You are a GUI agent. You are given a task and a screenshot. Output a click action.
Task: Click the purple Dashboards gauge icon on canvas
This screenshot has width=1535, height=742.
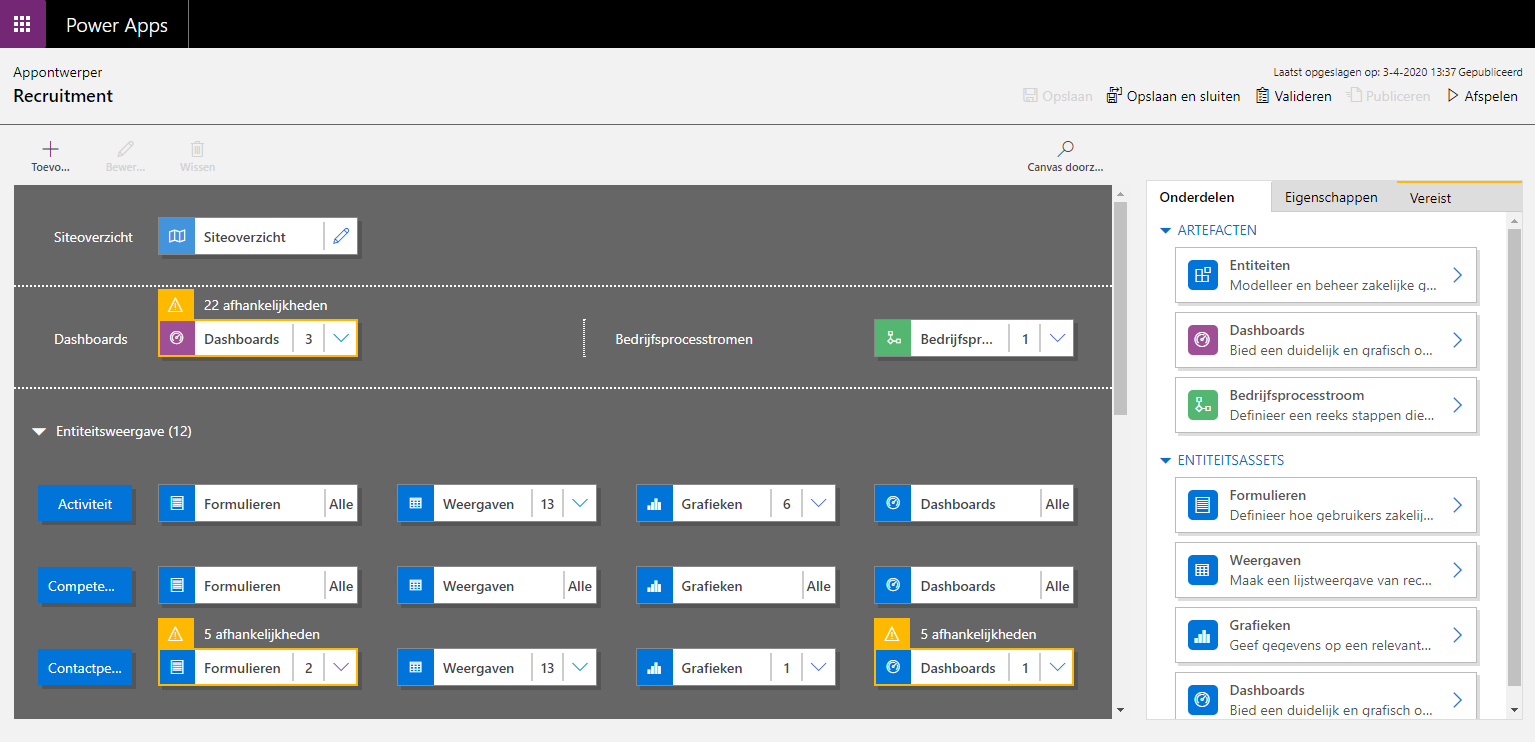[x=177, y=339]
